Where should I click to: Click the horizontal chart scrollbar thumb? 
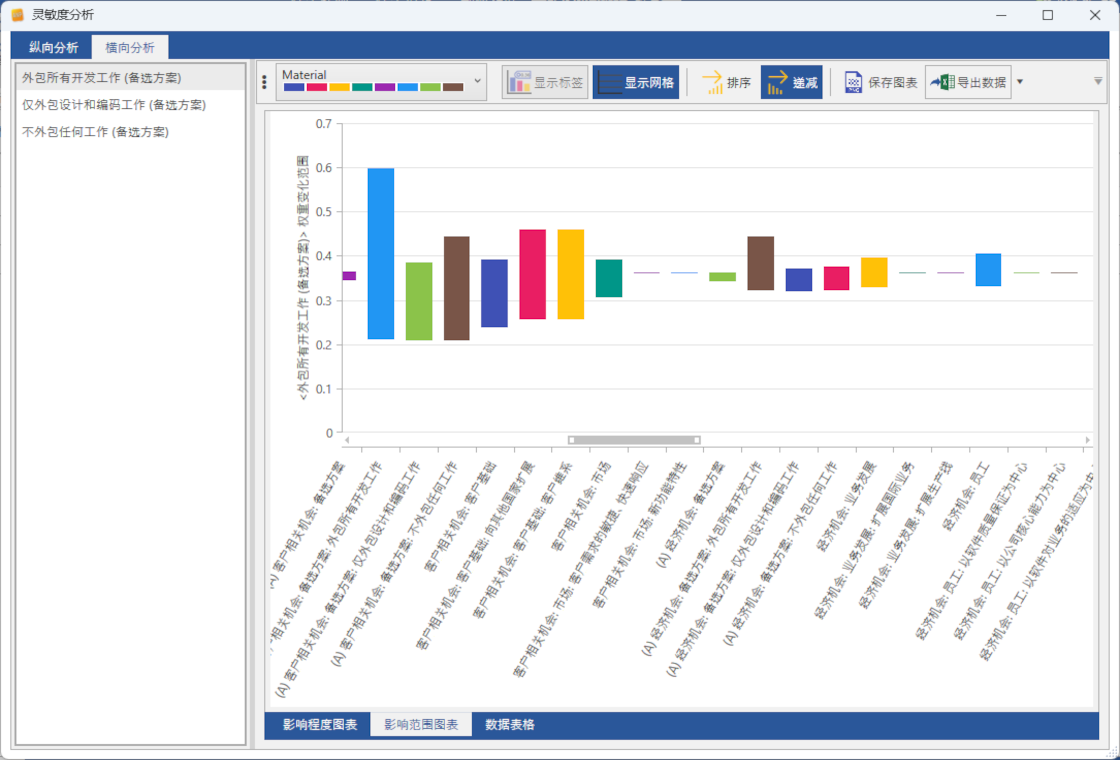[633, 440]
